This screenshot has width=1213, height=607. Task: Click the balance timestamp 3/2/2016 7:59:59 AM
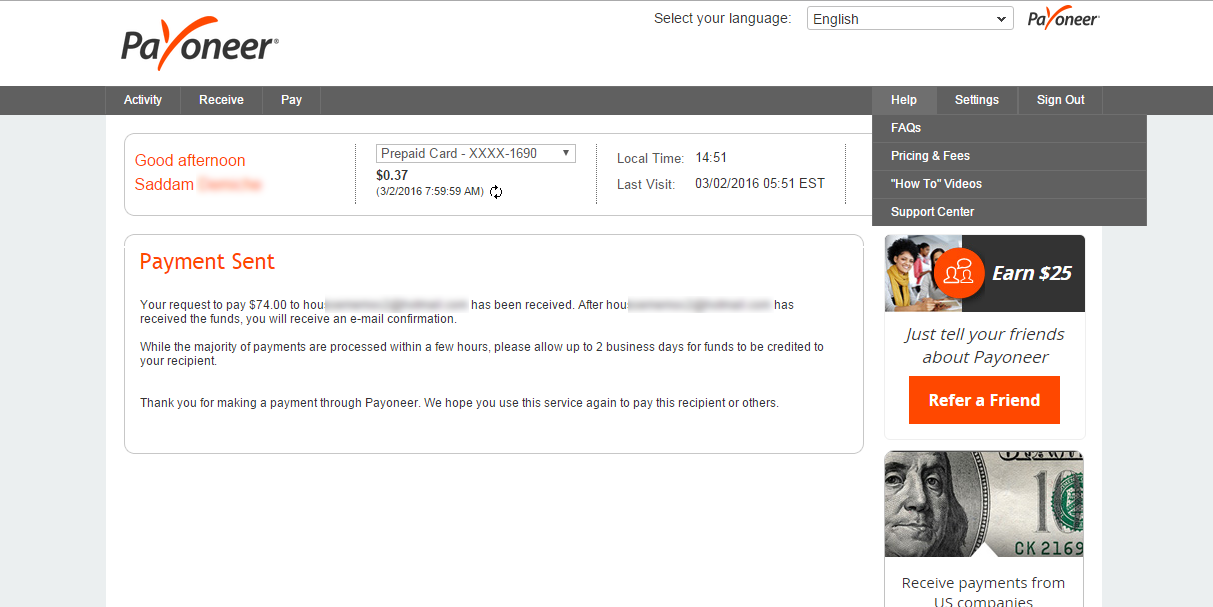click(430, 191)
